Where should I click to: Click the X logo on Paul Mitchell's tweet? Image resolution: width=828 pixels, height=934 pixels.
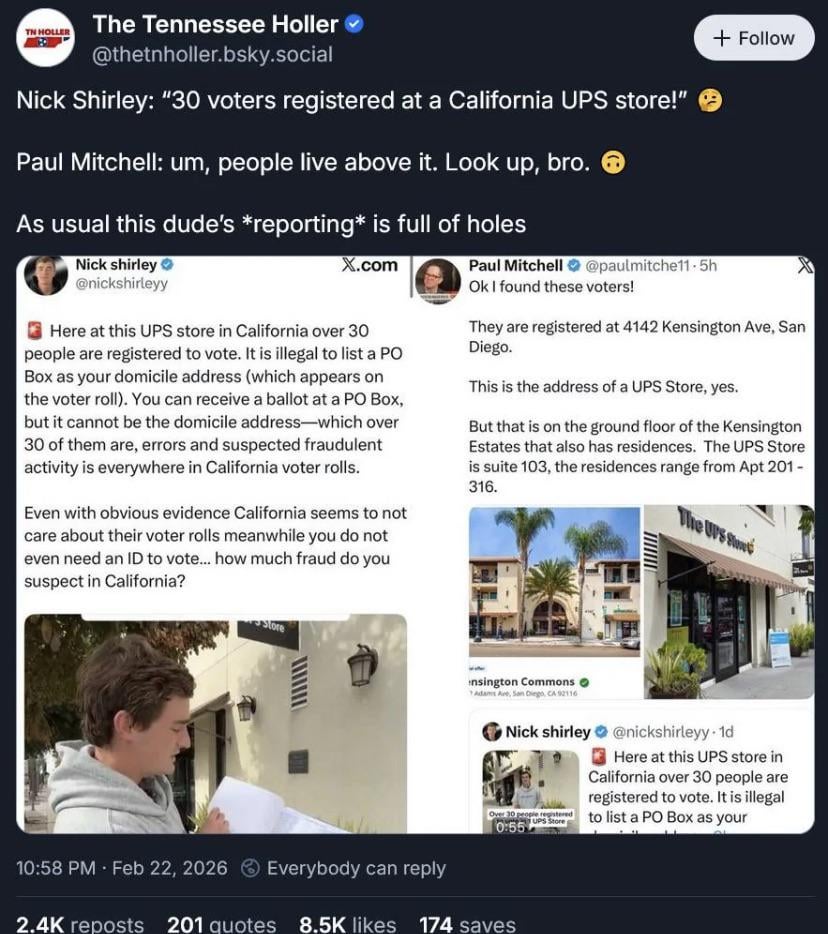point(804,266)
